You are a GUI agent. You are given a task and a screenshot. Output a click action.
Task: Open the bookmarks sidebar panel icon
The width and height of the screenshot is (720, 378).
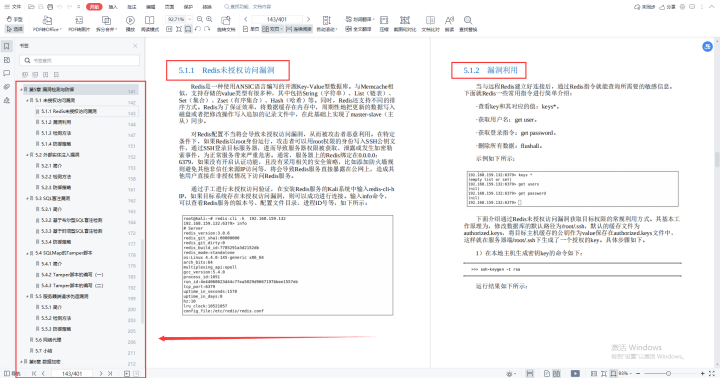click(x=6, y=46)
